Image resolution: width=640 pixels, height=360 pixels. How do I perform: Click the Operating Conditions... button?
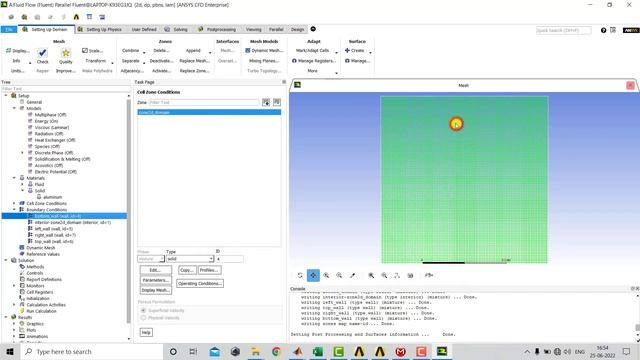(x=200, y=283)
